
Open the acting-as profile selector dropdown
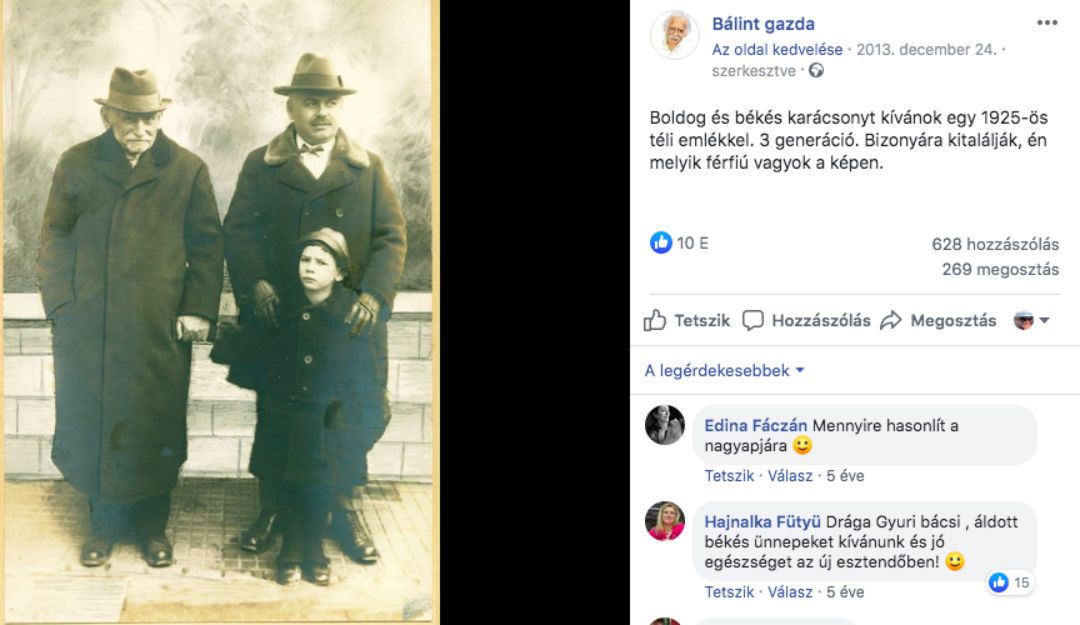[1031, 320]
